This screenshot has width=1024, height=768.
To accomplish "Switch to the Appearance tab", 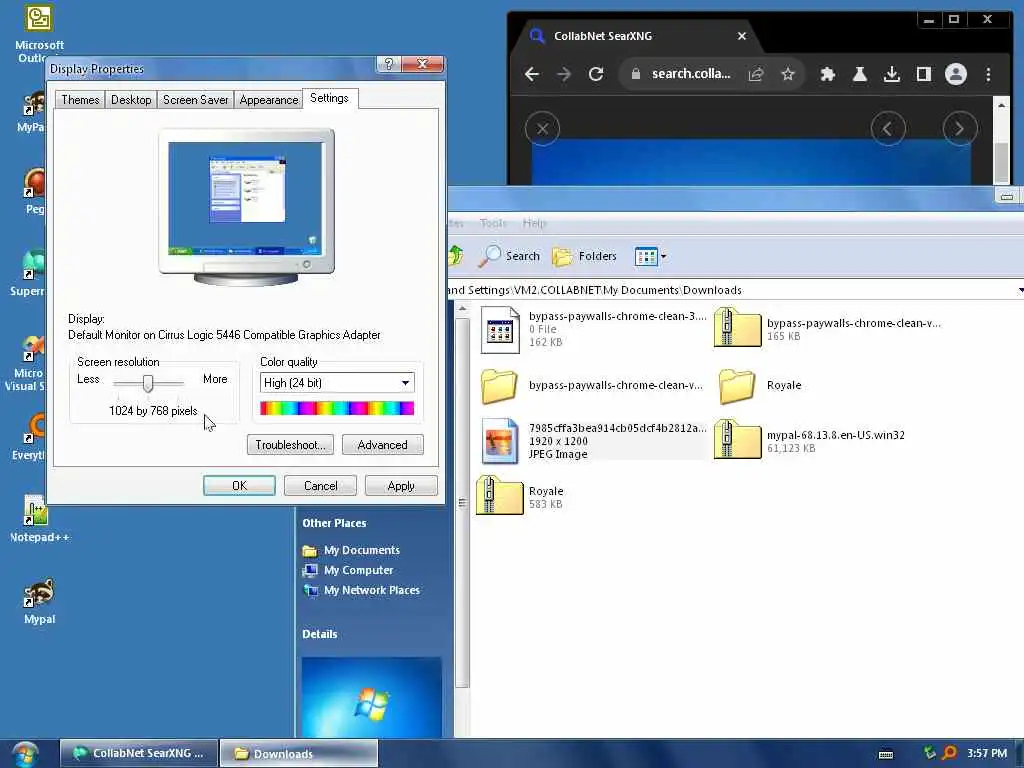I will (268, 99).
